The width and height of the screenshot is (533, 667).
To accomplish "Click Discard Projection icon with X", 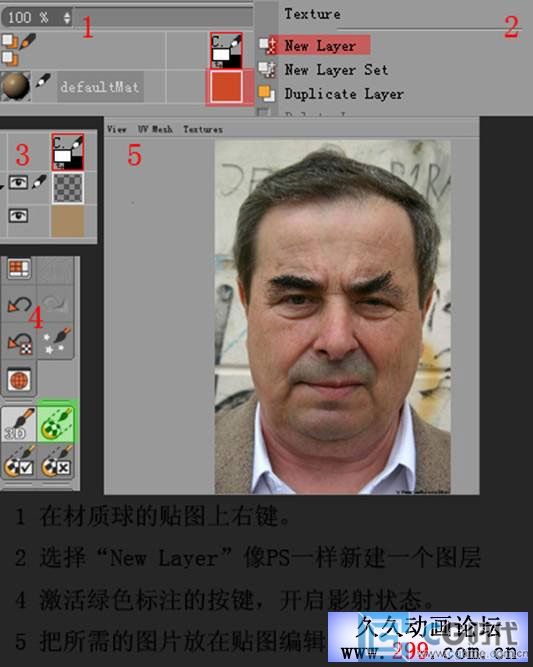I will tap(57, 463).
